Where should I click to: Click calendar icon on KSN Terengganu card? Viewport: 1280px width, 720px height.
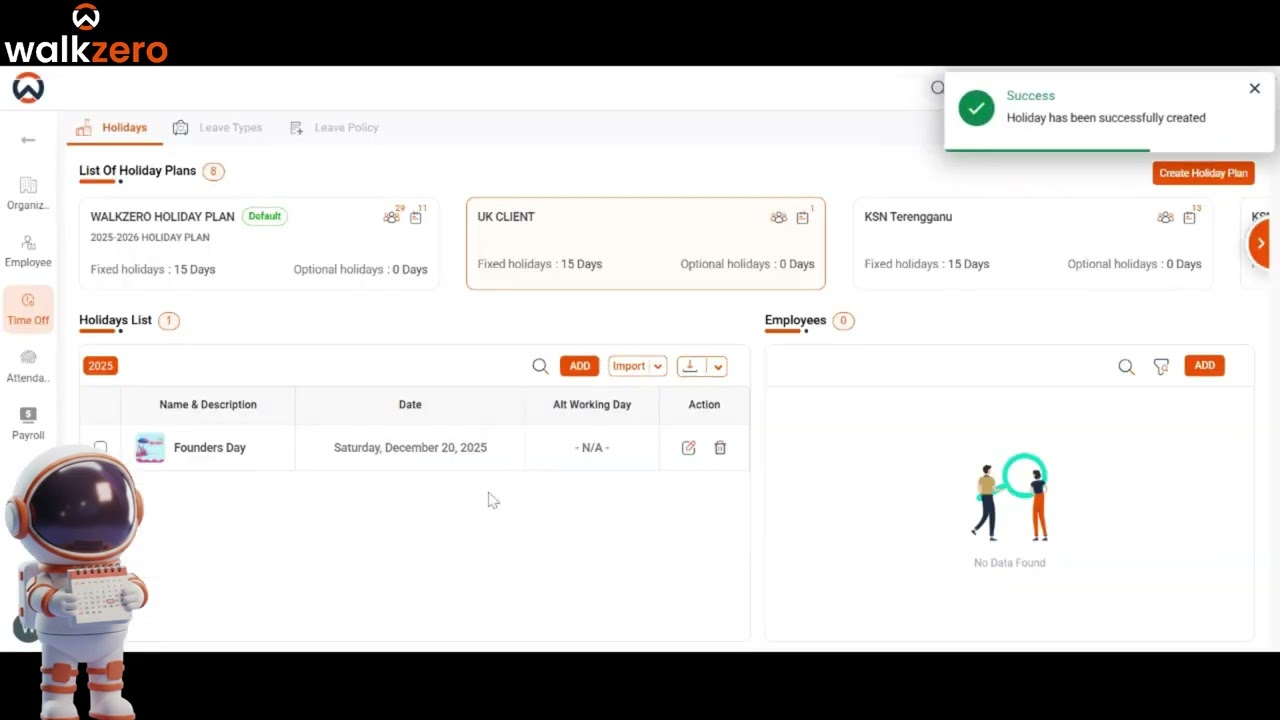tap(1190, 217)
